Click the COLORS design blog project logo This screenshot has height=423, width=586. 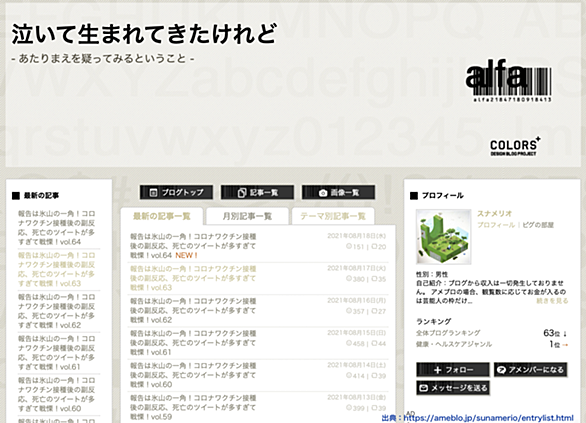(515, 147)
